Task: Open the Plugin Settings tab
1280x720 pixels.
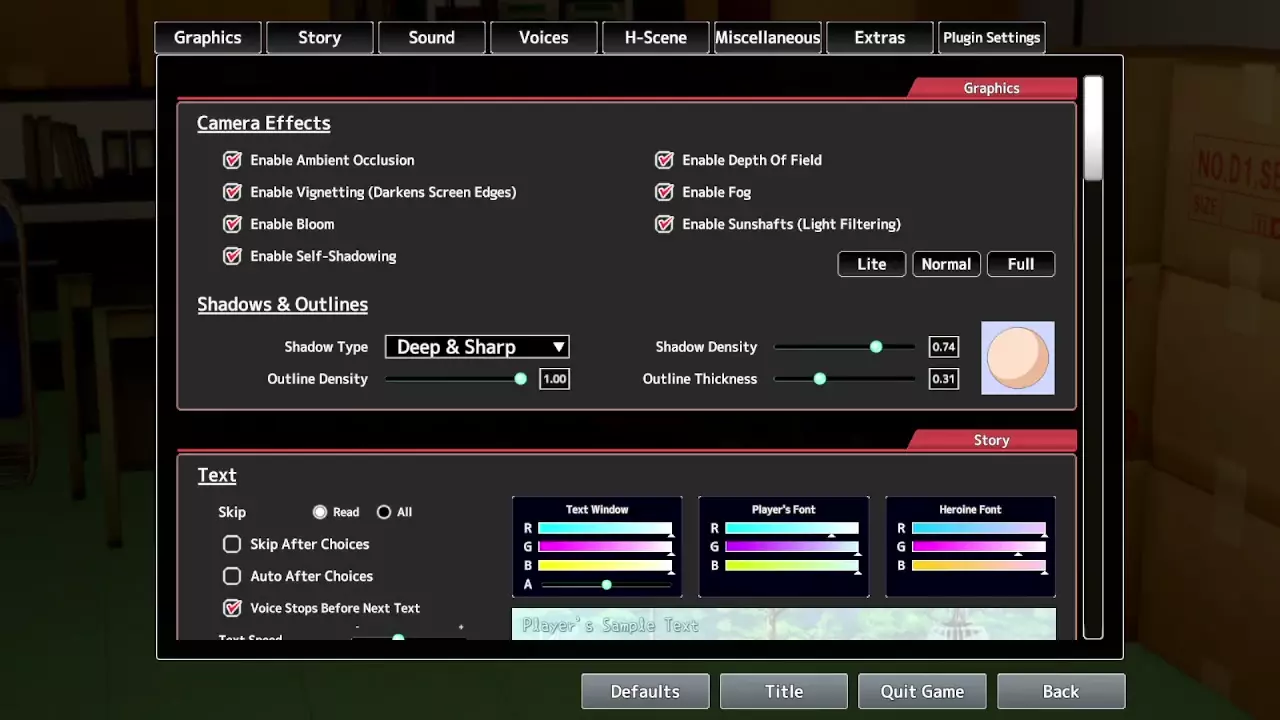Action: pos(991,38)
